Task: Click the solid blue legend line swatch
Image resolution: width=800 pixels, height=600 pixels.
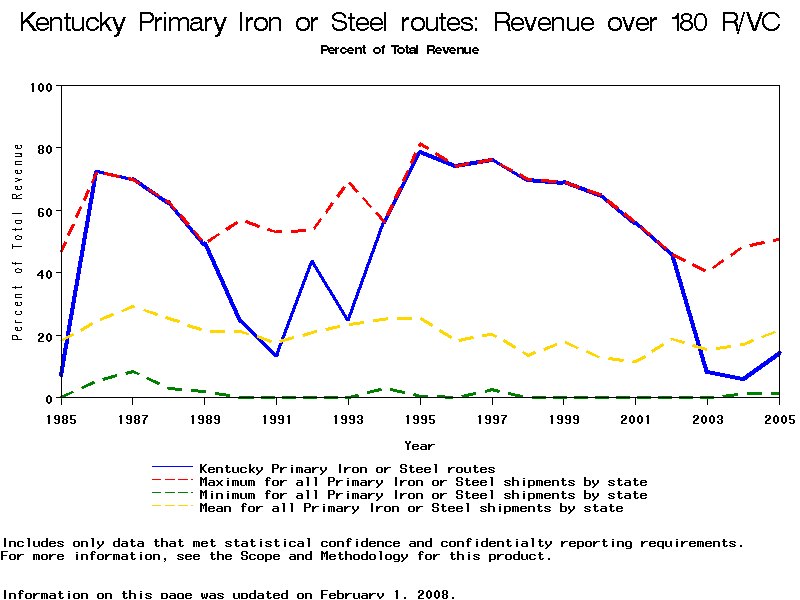Action: point(173,468)
